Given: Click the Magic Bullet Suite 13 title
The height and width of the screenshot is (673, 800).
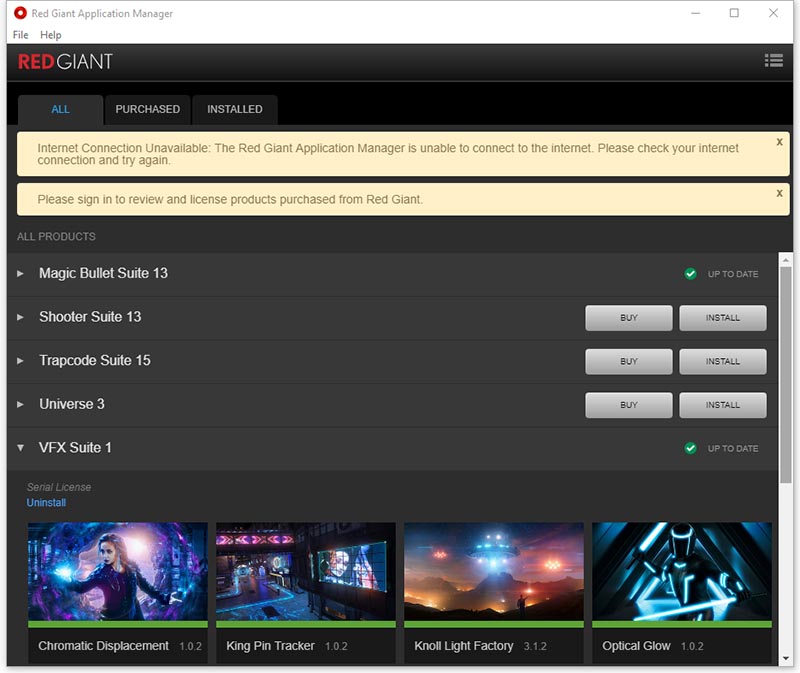Looking at the screenshot, I should (x=104, y=273).
